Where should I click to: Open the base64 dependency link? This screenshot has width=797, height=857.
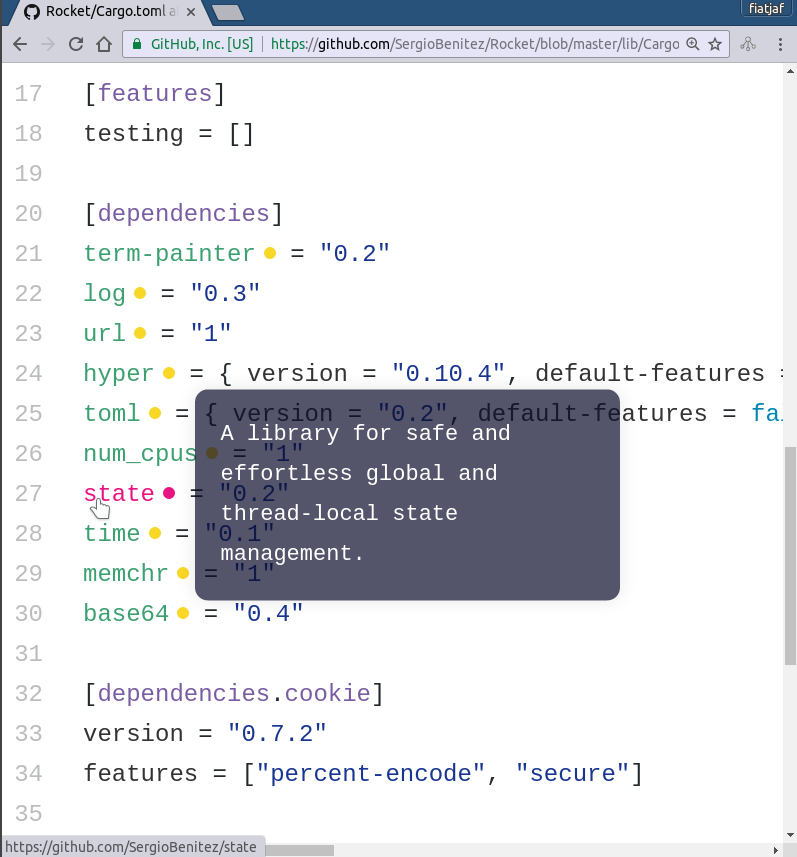pyautogui.click(x=126, y=613)
